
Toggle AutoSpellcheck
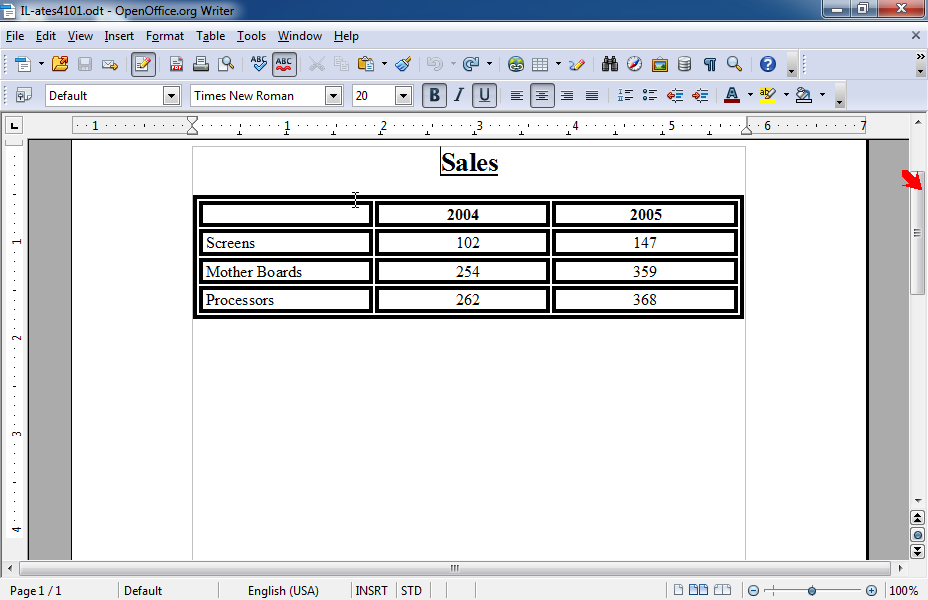point(284,63)
